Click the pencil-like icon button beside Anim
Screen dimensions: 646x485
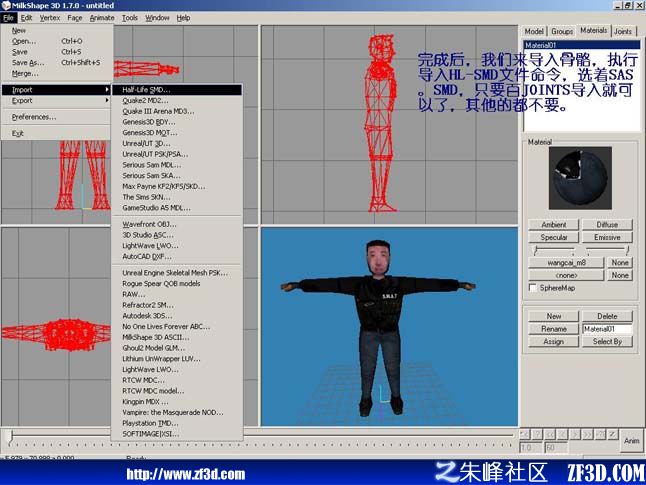pyautogui.click(x=613, y=434)
